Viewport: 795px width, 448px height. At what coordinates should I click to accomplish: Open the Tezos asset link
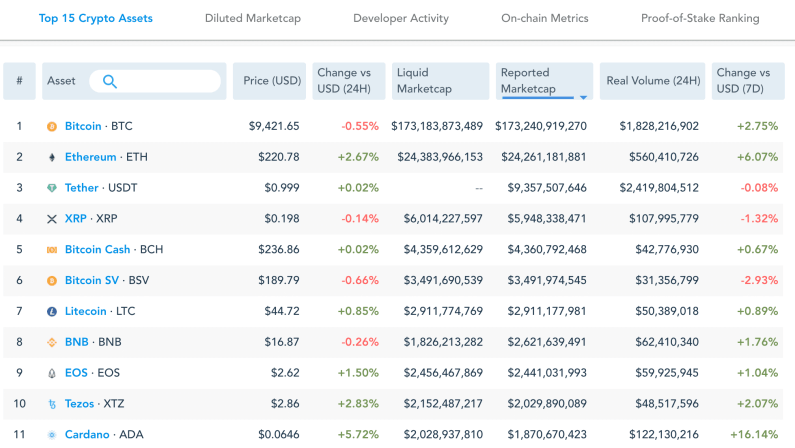coord(80,404)
